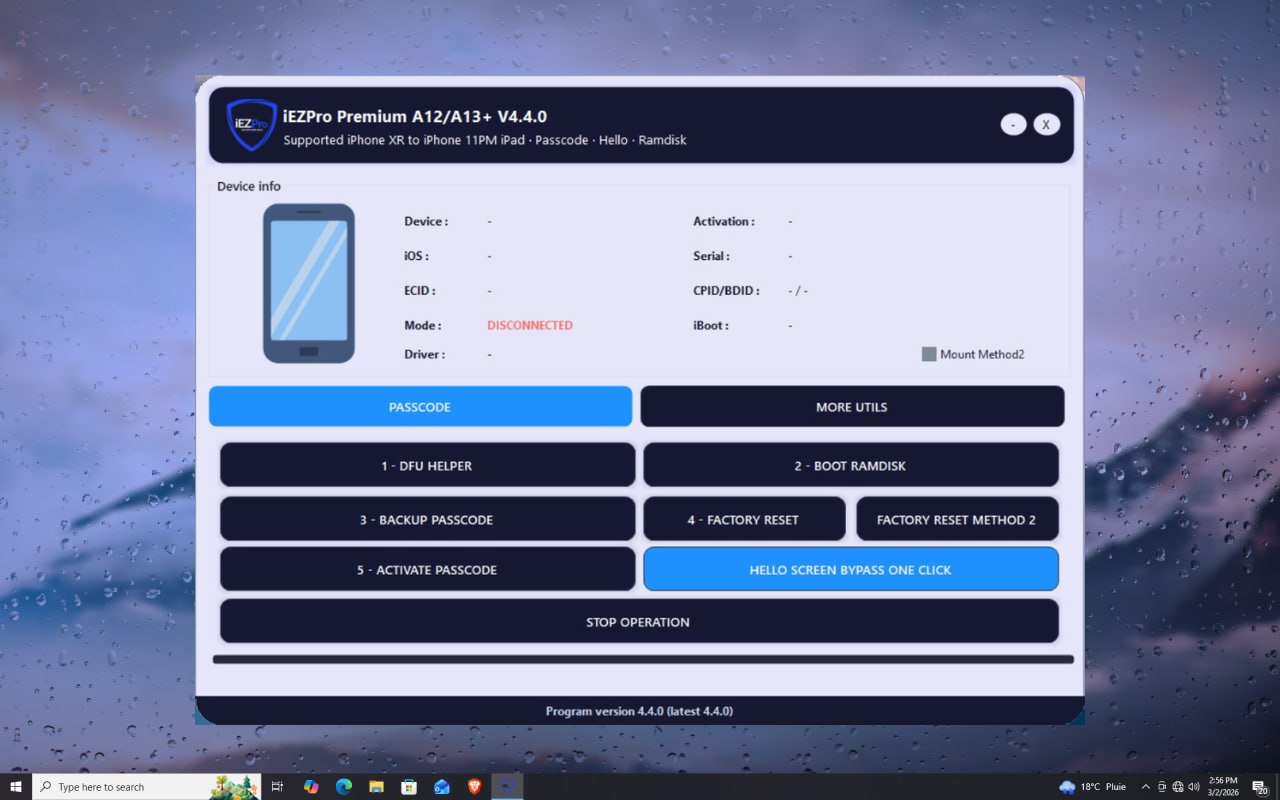
Task: Click the 1 - DFU HELPER button
Action: [x=427, y=465]
